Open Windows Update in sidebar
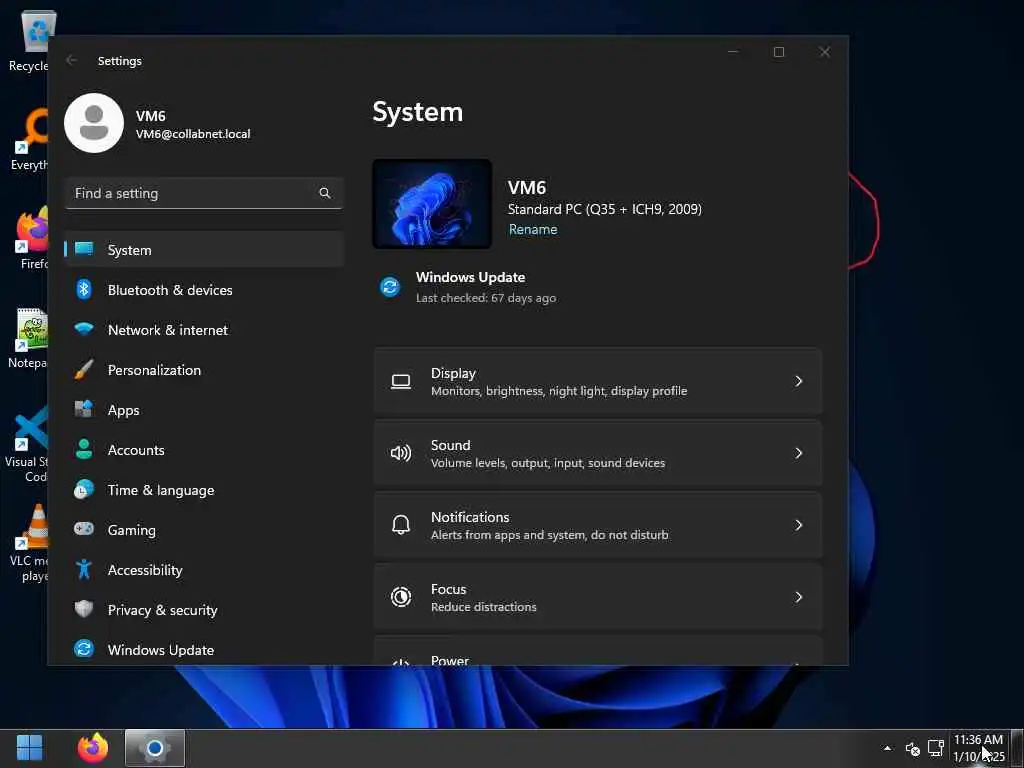Image resolution: width=1024 pixels, height=768 pixels. click(204, 650)
